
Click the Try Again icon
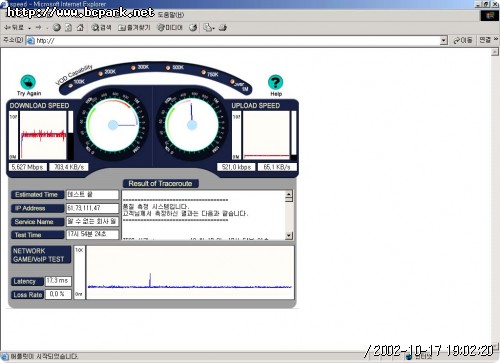[28, 82]
